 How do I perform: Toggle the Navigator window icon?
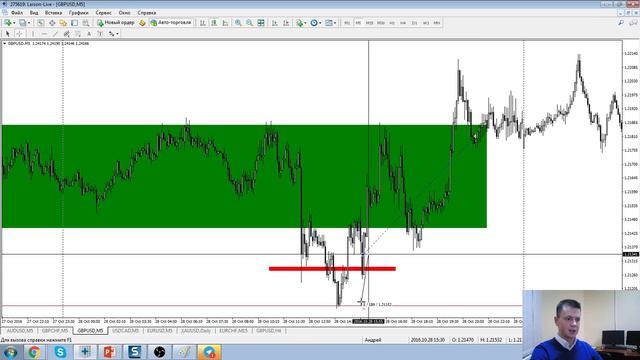pyautogui.click(x=63, y=23)
